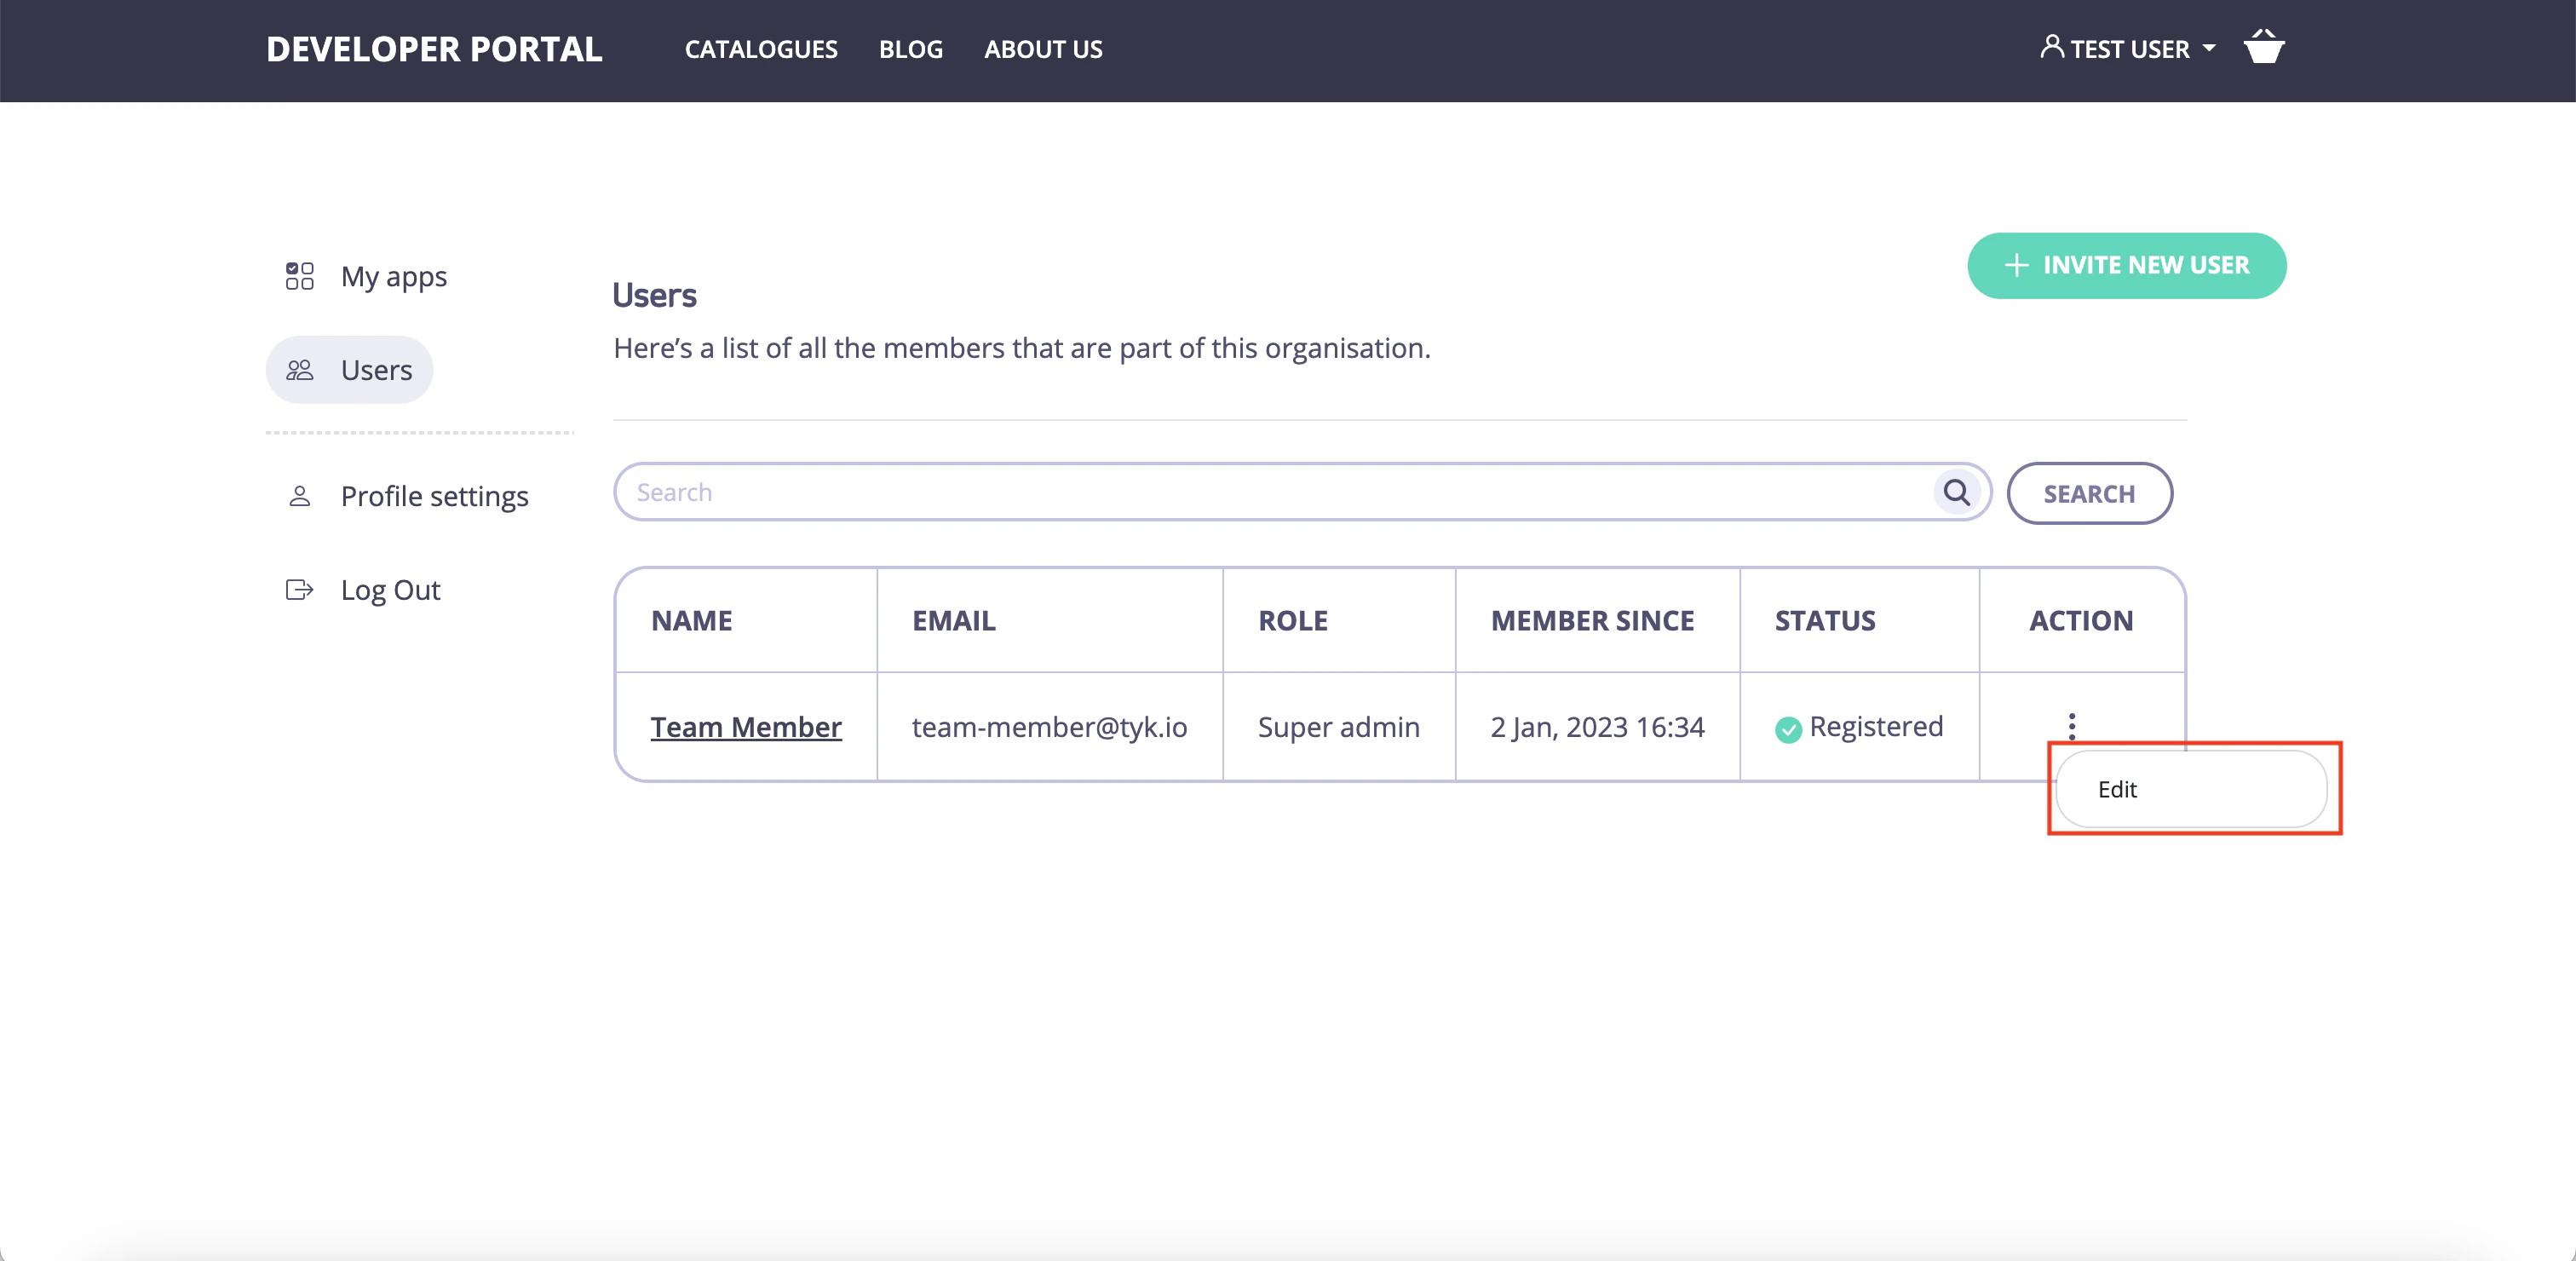The image size is (2576, 1261).
Task: Toggle the dotted divider under Users menu
Action: tap(420, 433)
